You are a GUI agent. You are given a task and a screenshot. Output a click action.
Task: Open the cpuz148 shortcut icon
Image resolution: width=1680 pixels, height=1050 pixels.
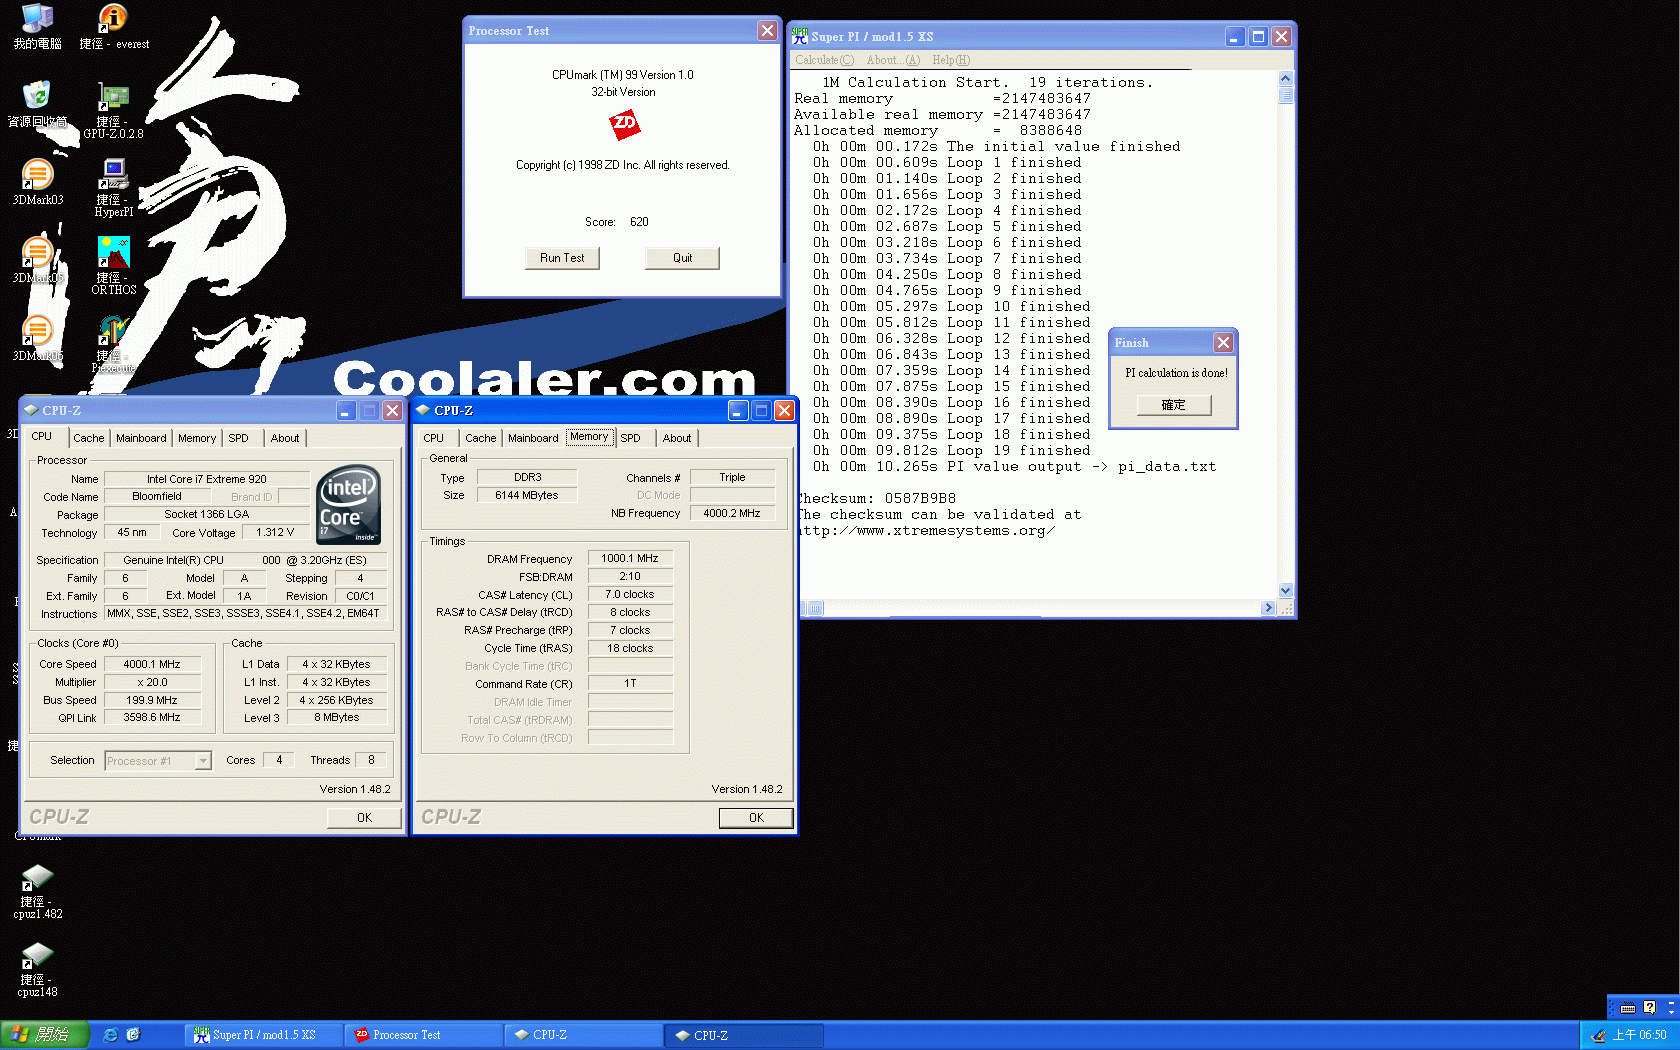(37, 955)
